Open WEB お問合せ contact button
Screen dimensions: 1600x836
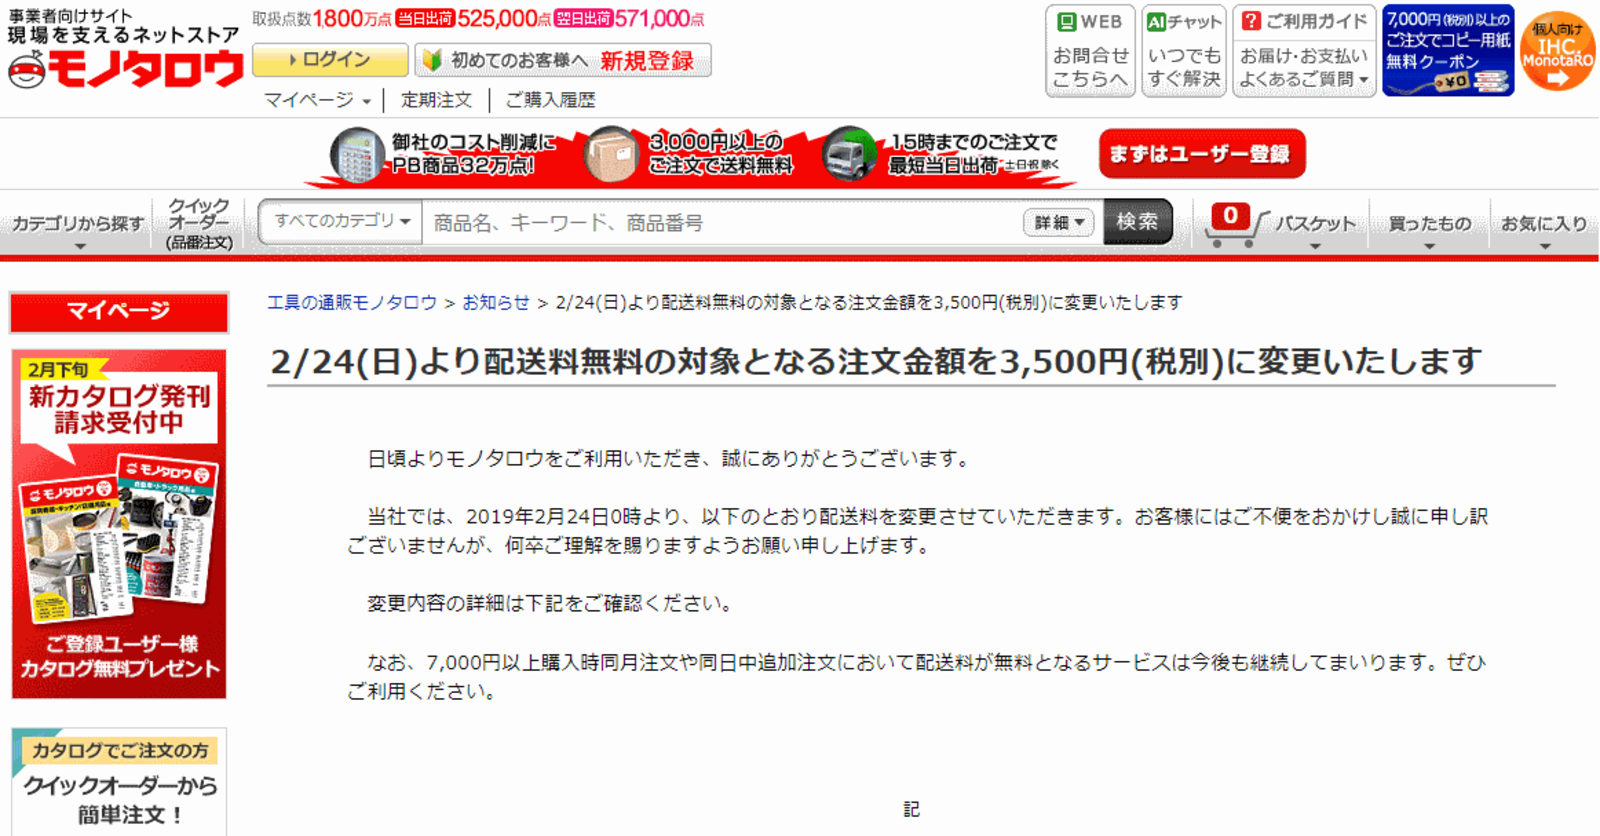click(1090, 50)
